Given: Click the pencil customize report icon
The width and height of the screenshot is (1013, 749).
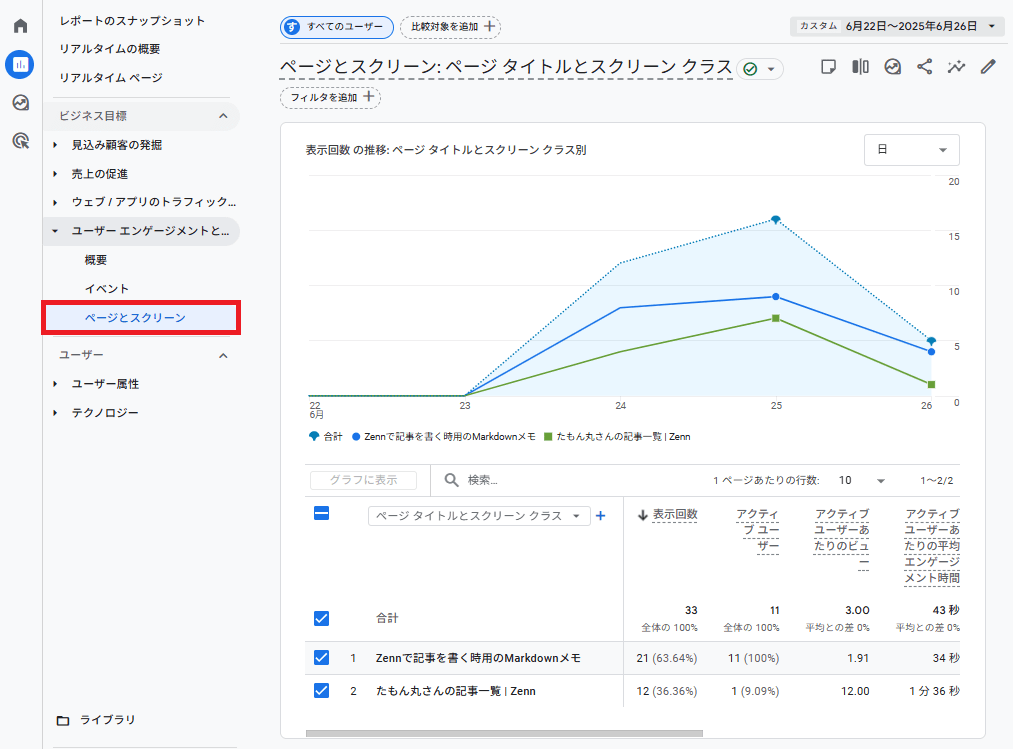Looking at the screenshot, I should 988,67.
